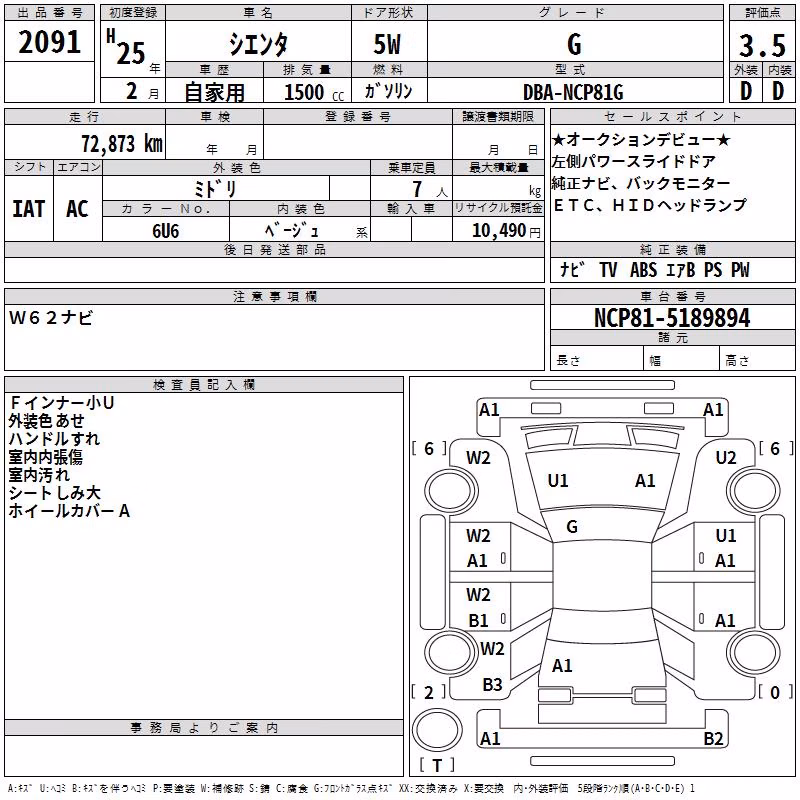Click the evaluation score 3.5
The width and height of the screenshot is (800, 800).
[762, 46]
